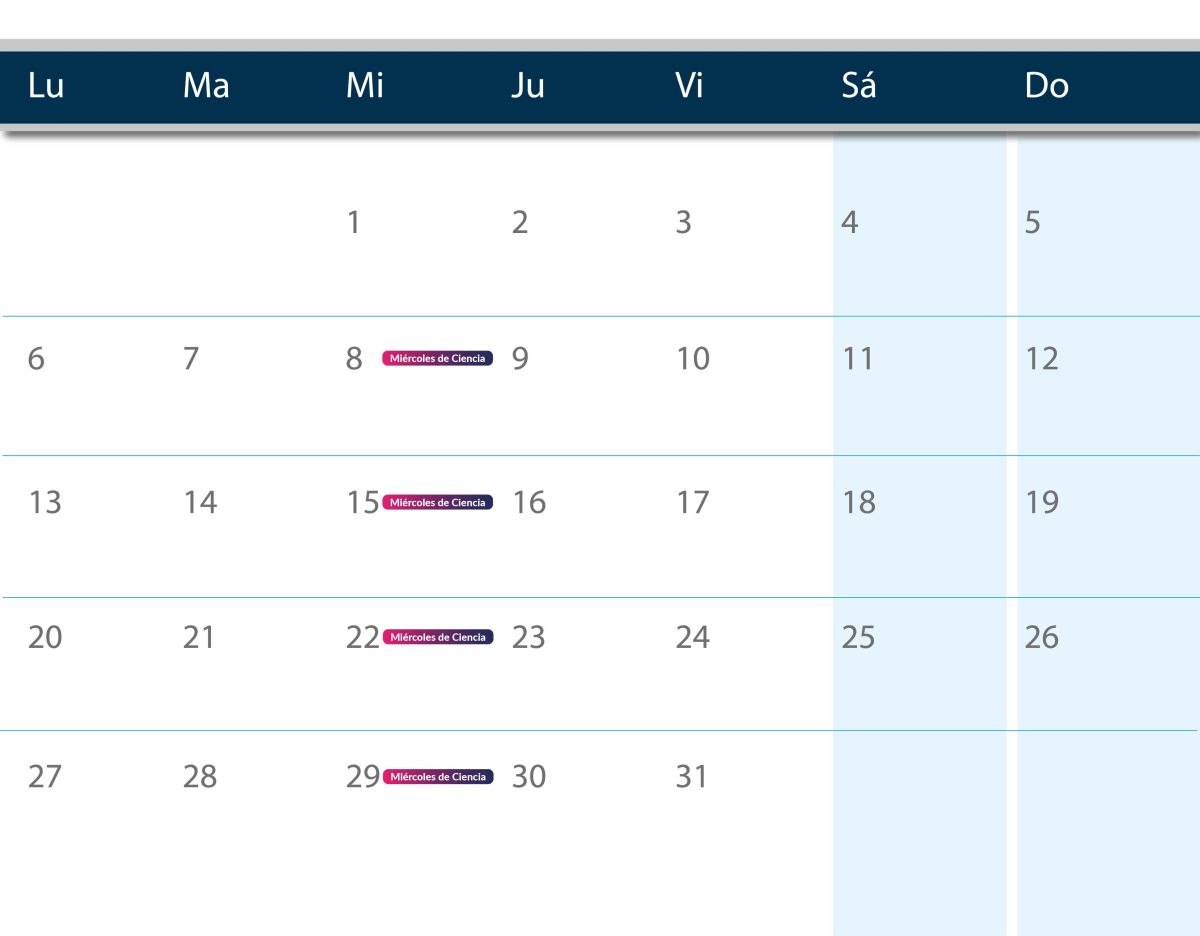Click date 17 on the calendar
Screen dimensions: 1200x936
[x=692, y=502]
